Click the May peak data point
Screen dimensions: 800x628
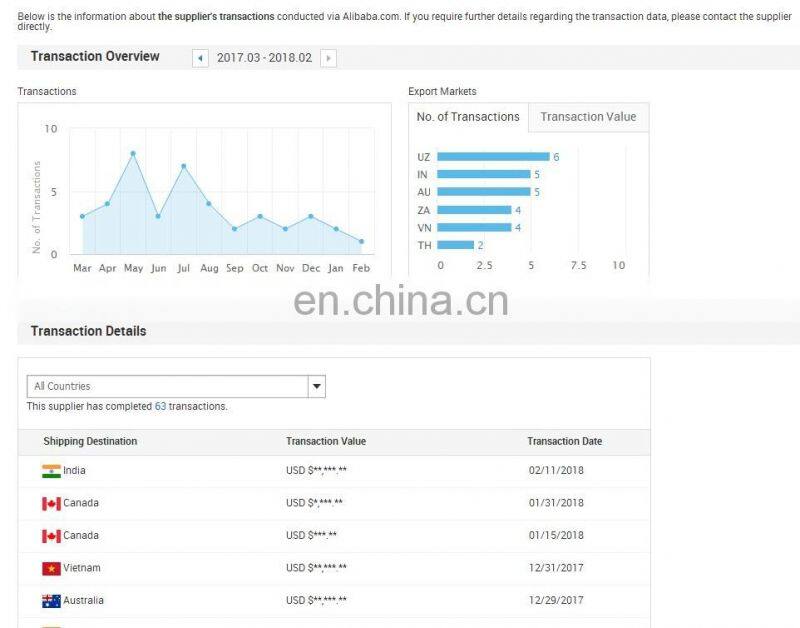(x=133, y=153)
